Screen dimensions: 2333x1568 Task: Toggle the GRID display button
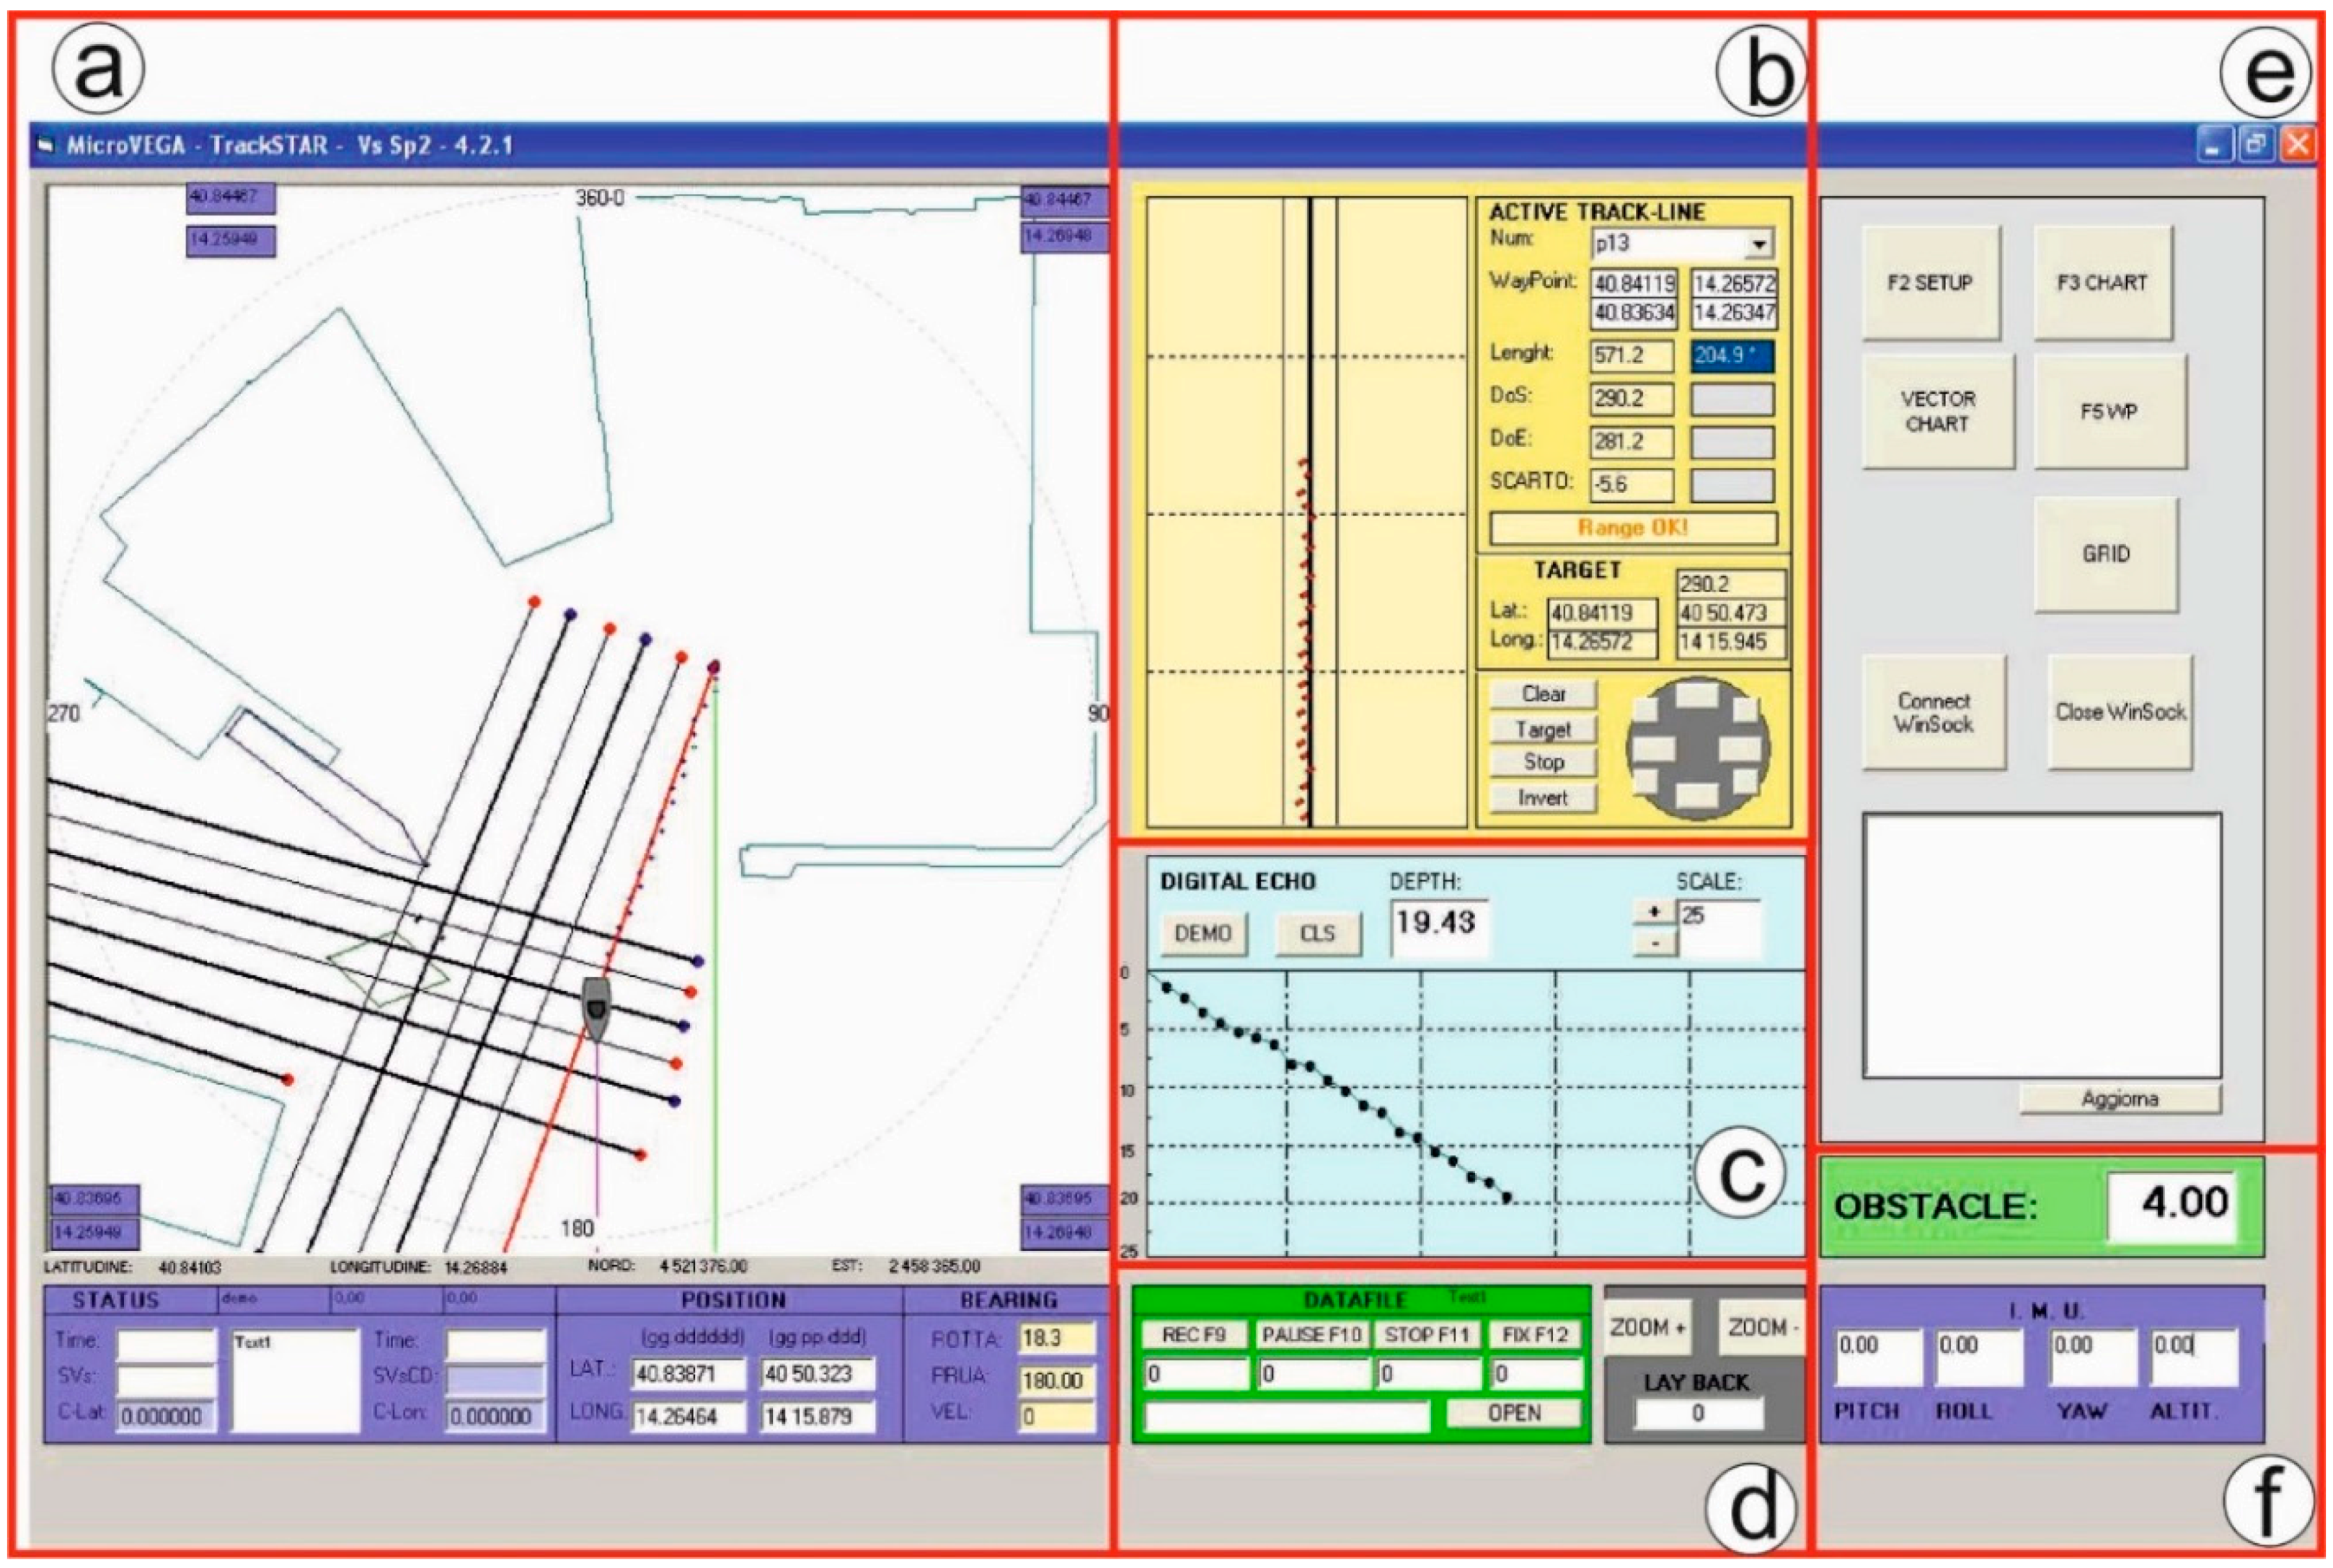tap(2105, 554)
